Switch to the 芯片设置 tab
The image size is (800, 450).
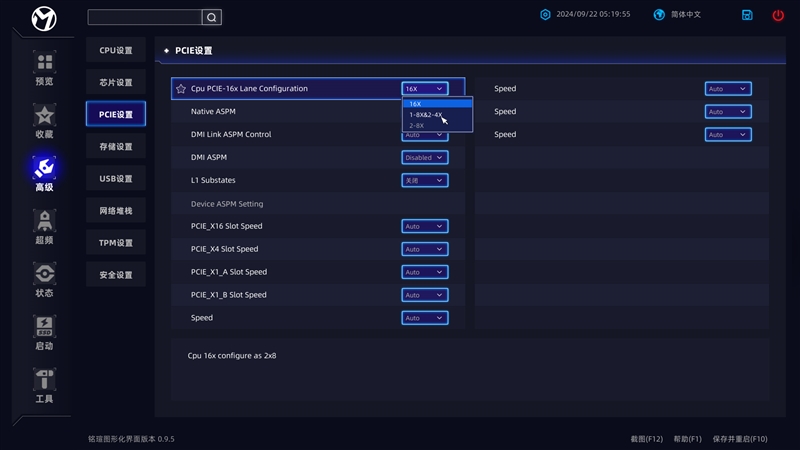[x=116, y=82]
